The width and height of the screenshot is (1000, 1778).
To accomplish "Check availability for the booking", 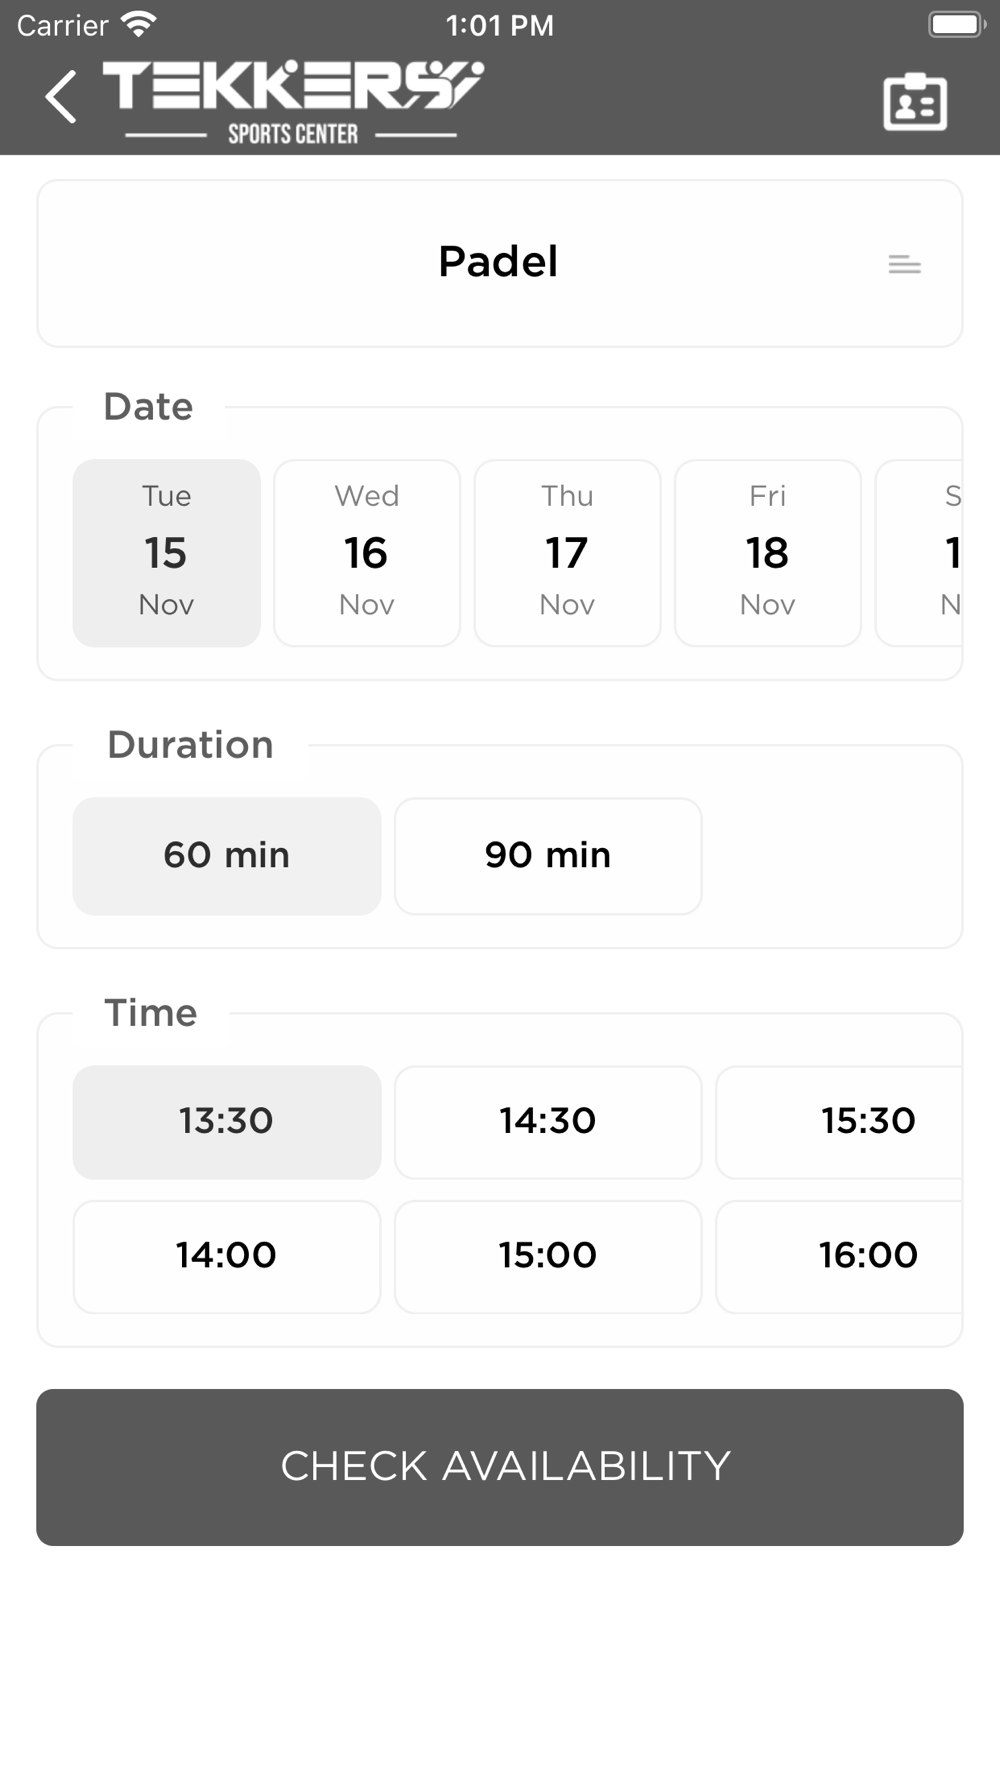I will point(500,1467).
